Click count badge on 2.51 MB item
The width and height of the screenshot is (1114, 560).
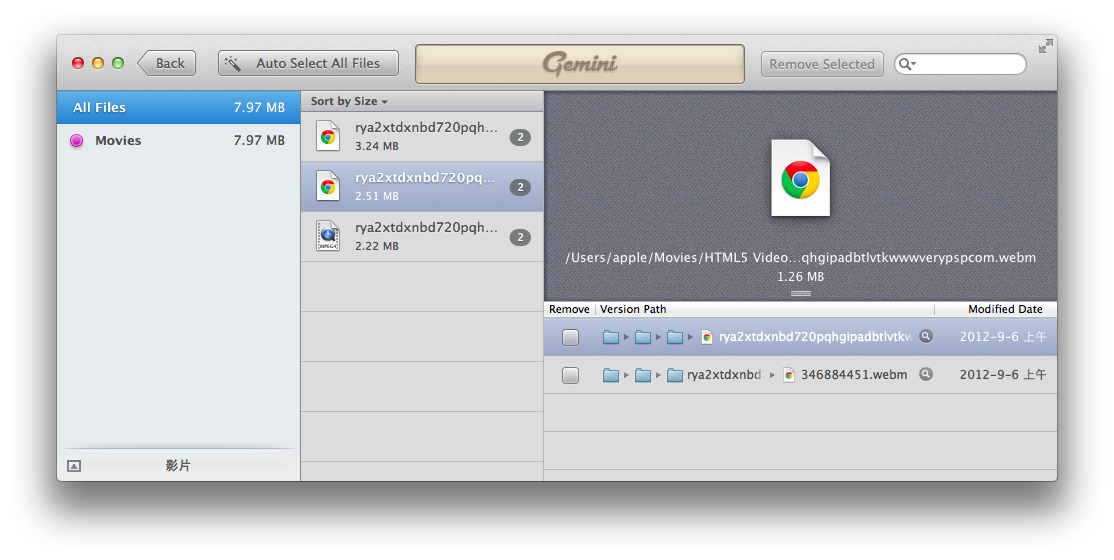coord(520,187)
